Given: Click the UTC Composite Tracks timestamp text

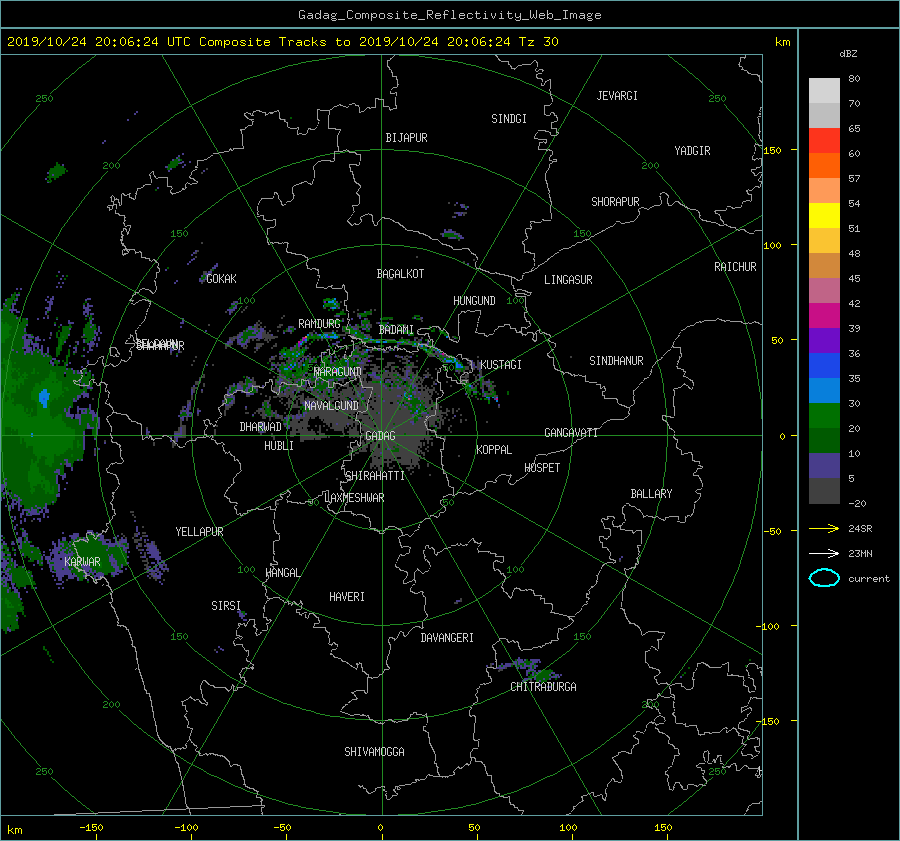Looking at the screenshot, I should [x=282, y=42].
